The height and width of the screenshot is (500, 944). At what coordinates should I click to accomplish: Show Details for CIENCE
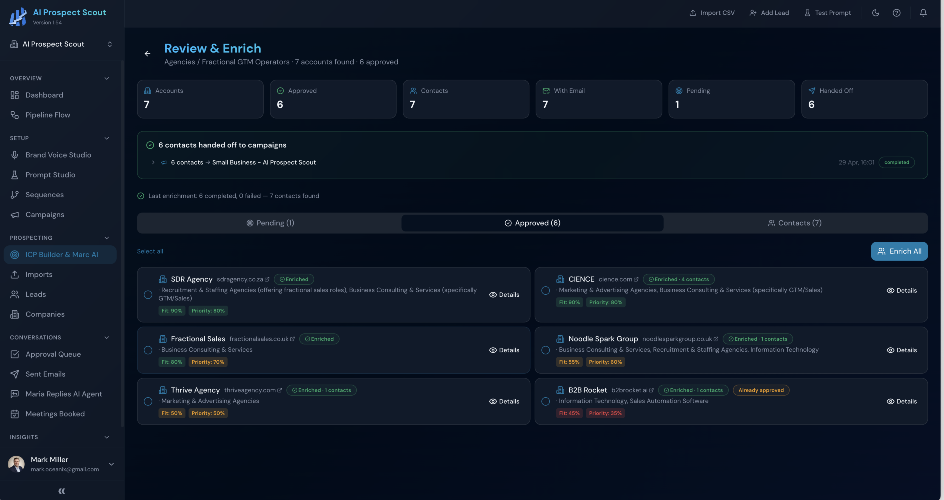pyautogui.click(x=901, y=291)
